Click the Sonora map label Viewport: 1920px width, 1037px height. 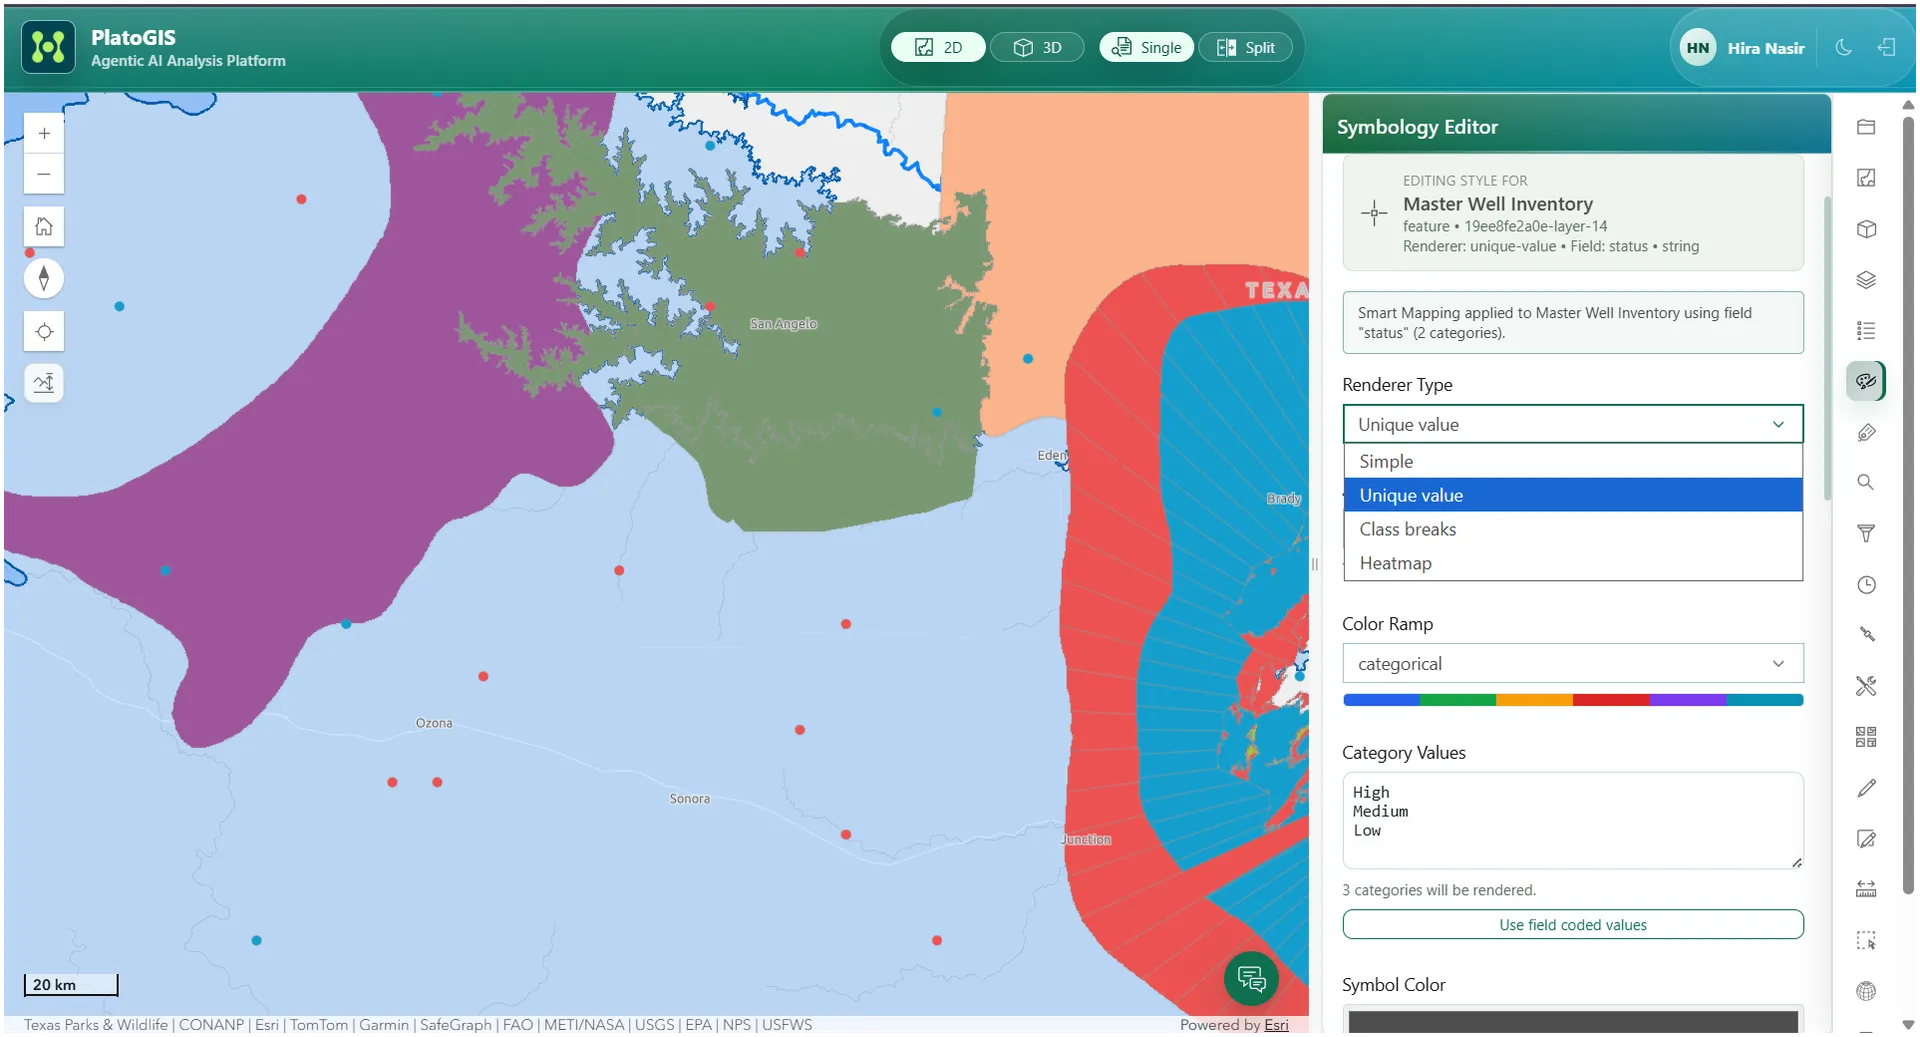689,799
